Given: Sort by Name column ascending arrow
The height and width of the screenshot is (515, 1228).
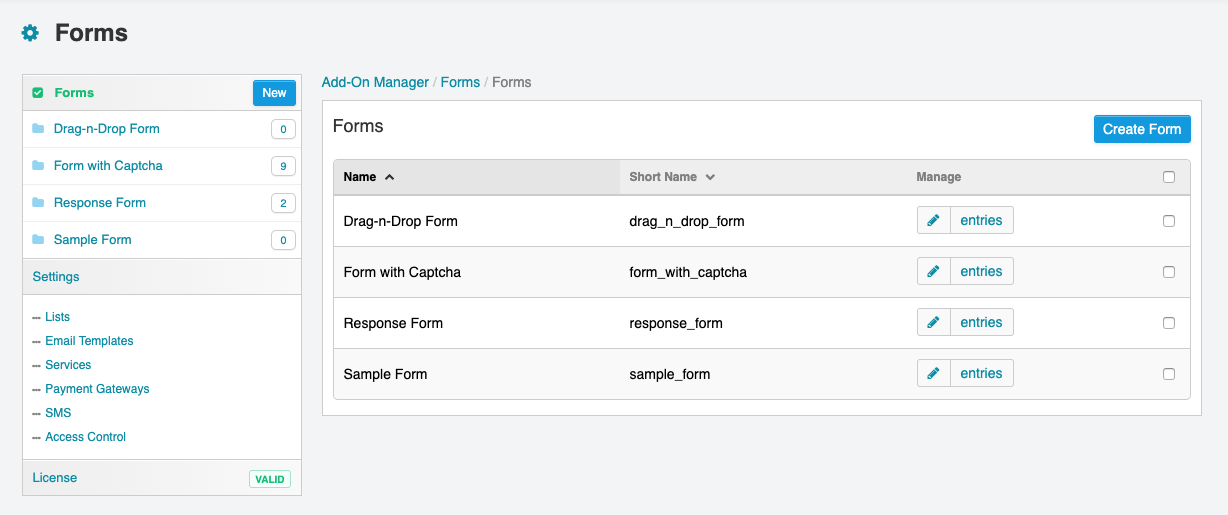Looking at the screenshot, I should pyautogui.click(x=389, y=177).
